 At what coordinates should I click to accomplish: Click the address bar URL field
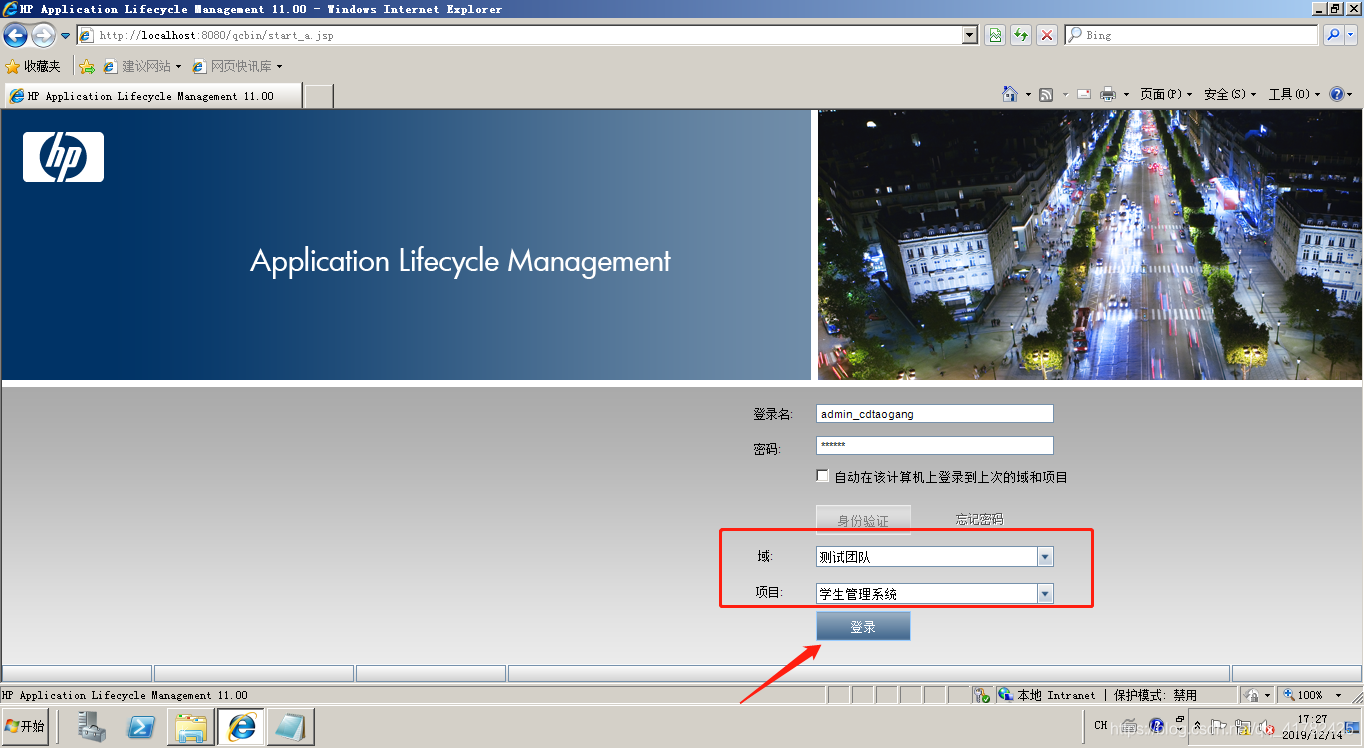coord(520,35)
